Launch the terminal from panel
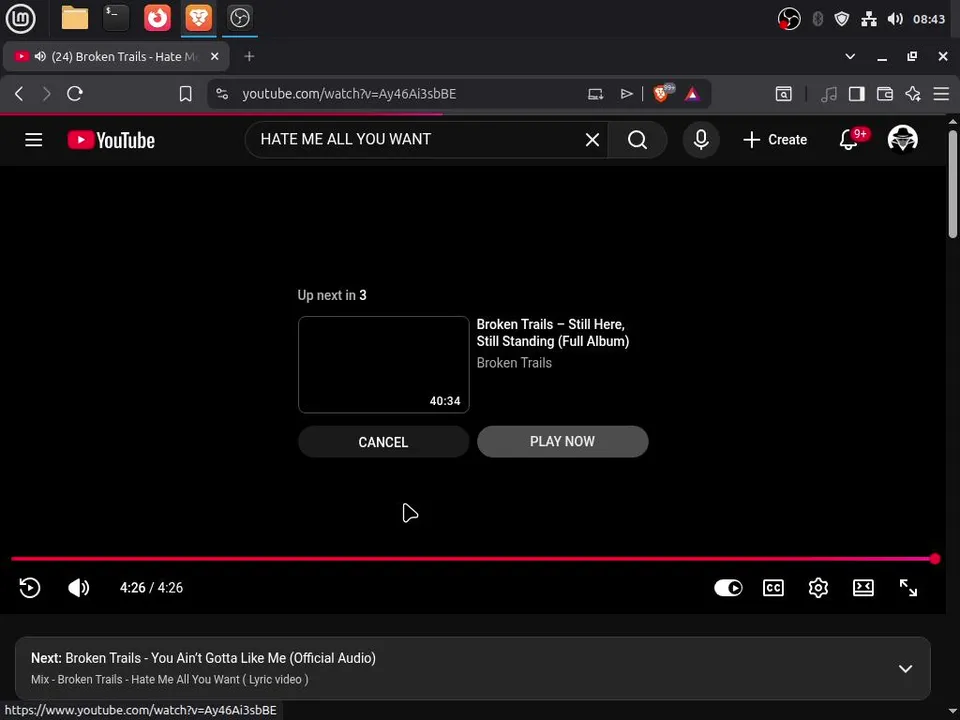This screenshot has width=960, height=720. (x=116, y=18)
